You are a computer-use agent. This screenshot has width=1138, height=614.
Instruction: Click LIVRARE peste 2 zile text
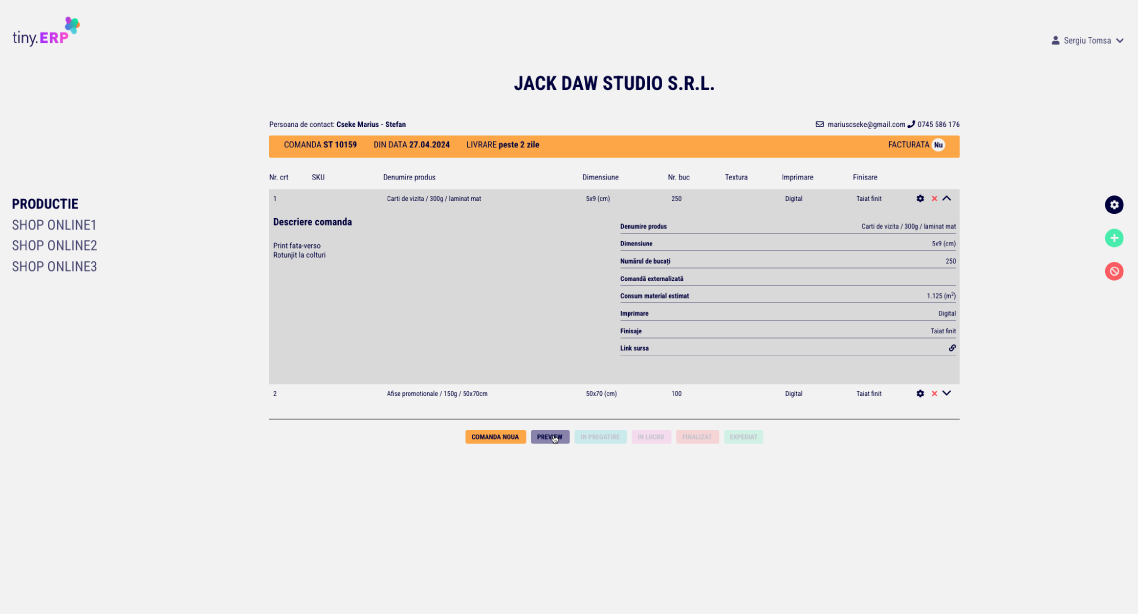[502, 145]
